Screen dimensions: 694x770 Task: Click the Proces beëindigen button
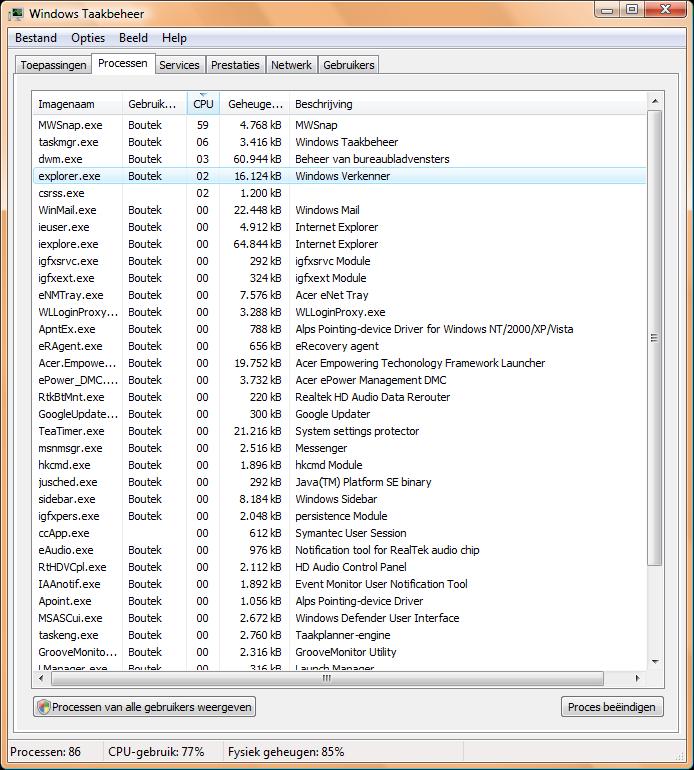coord(611,707)
